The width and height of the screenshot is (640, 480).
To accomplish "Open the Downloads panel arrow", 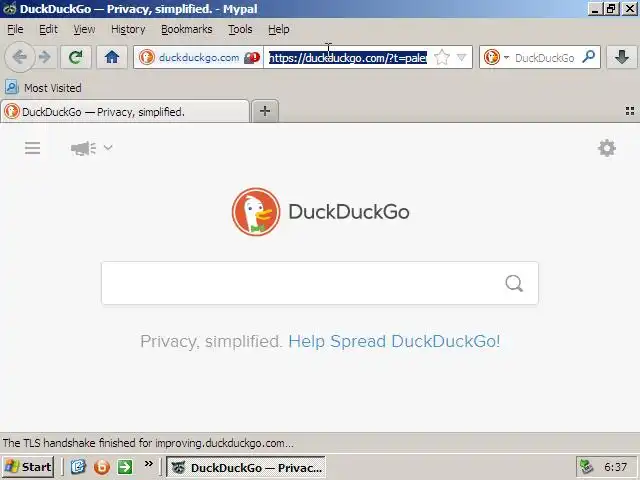I will click(622, 57).
